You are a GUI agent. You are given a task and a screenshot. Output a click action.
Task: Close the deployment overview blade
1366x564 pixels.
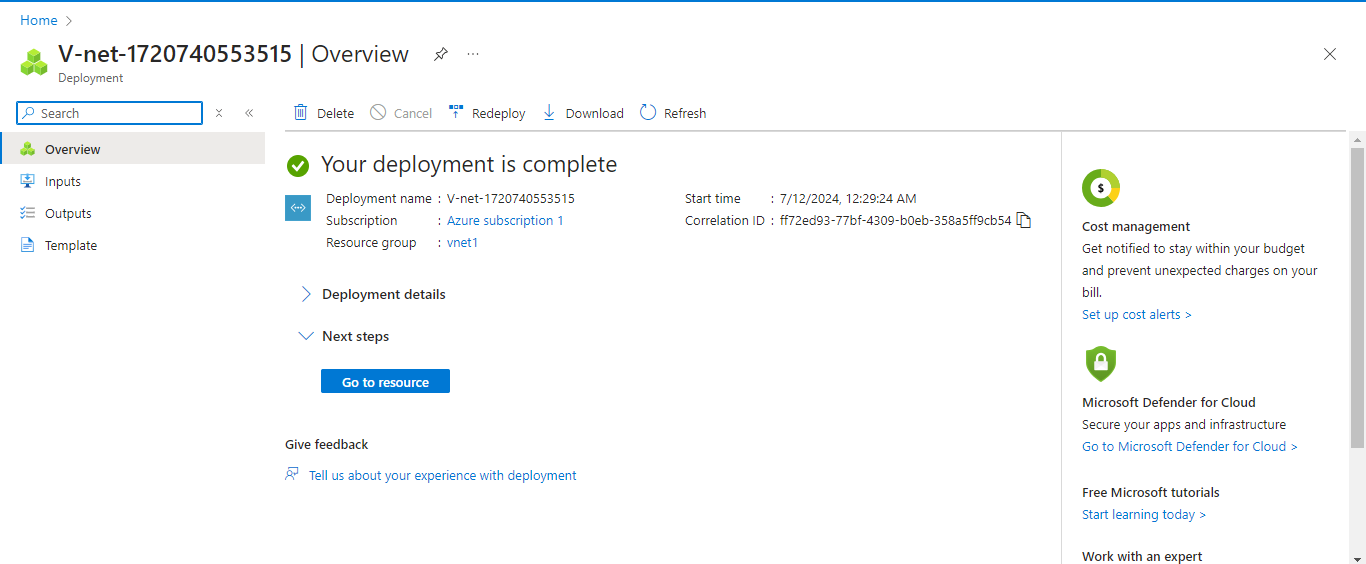click(1330, 54)
